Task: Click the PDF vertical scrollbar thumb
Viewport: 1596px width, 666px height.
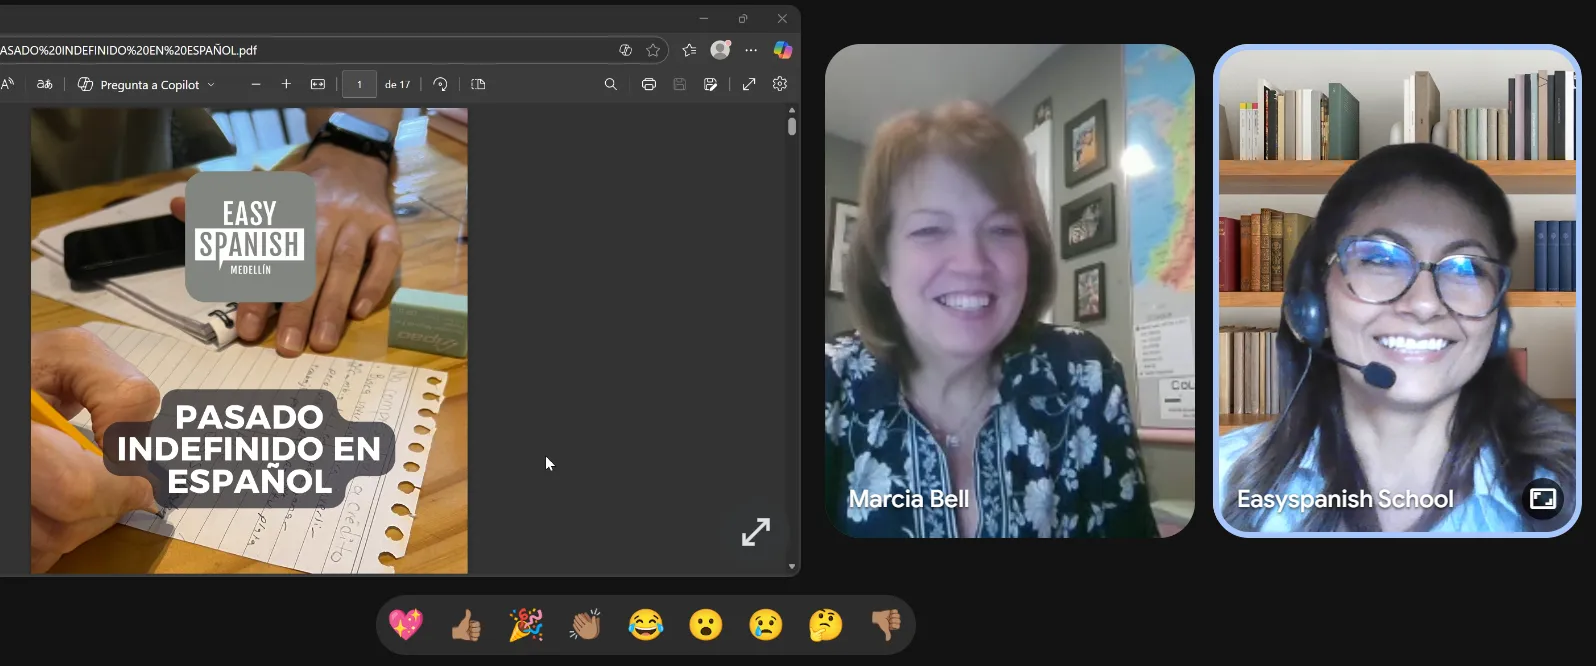Action: point(792,126)
